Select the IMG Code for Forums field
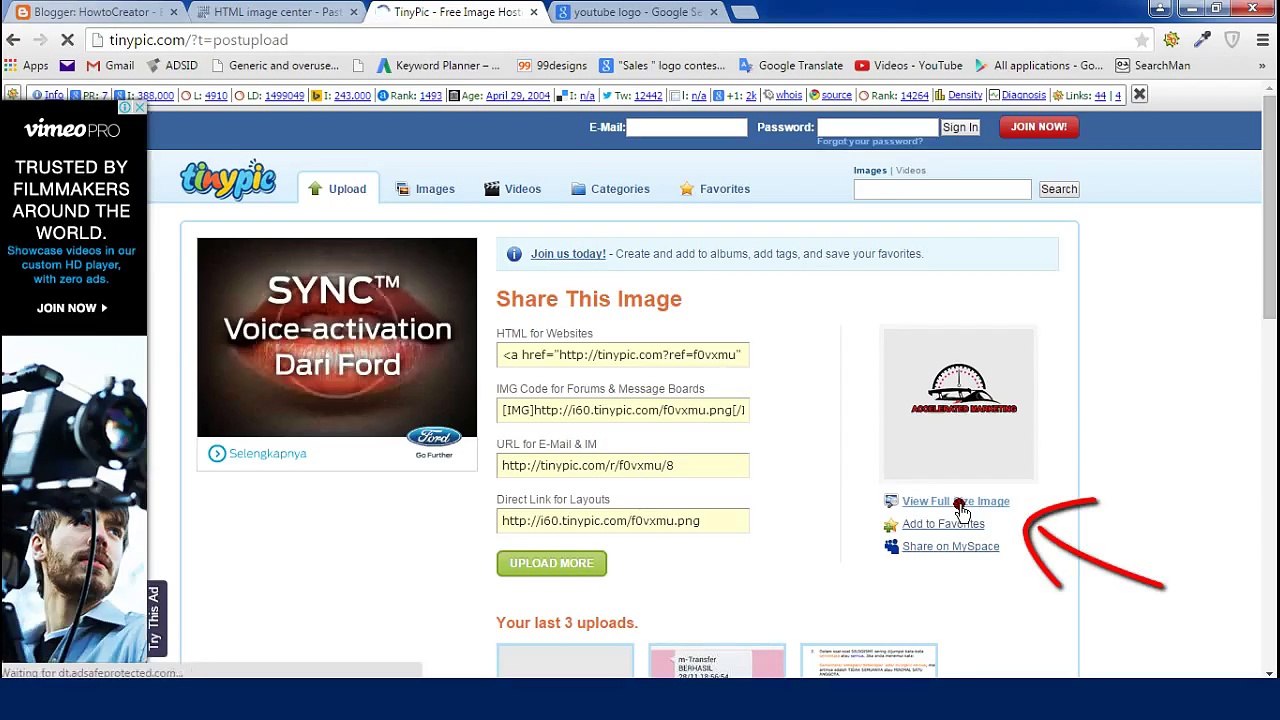Viewport: 1280px width, 720px height. point(623,410)
